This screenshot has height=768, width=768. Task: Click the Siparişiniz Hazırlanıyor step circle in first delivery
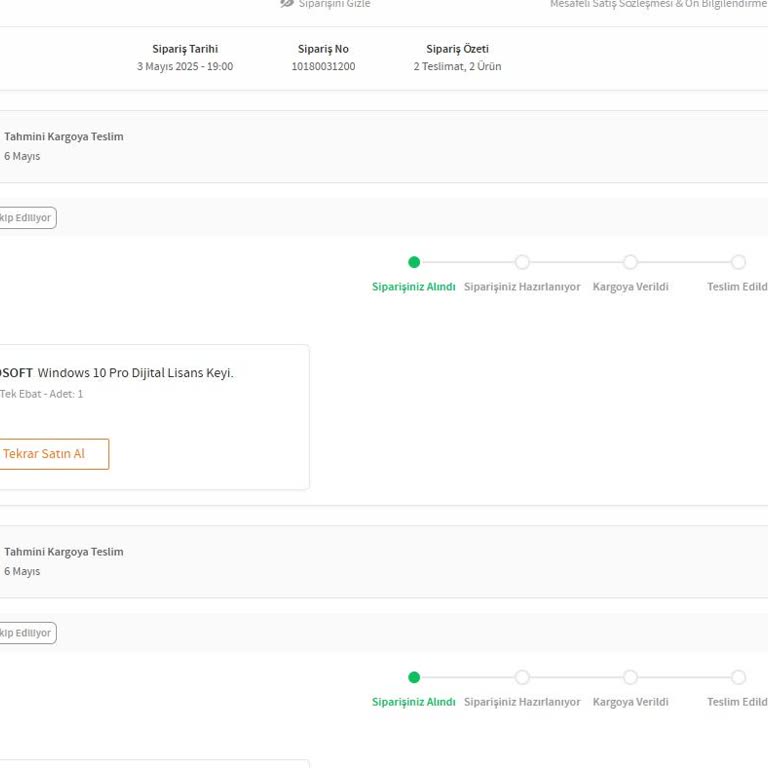pos(522,262)
